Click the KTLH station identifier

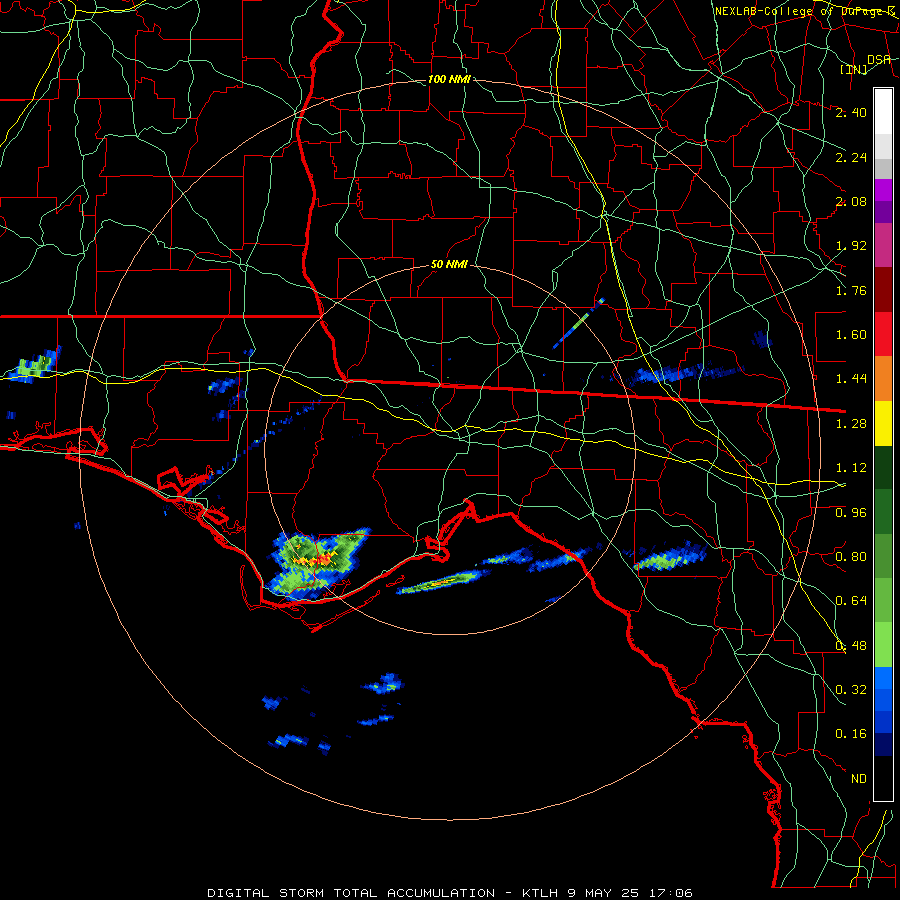(x=541, y=893)
